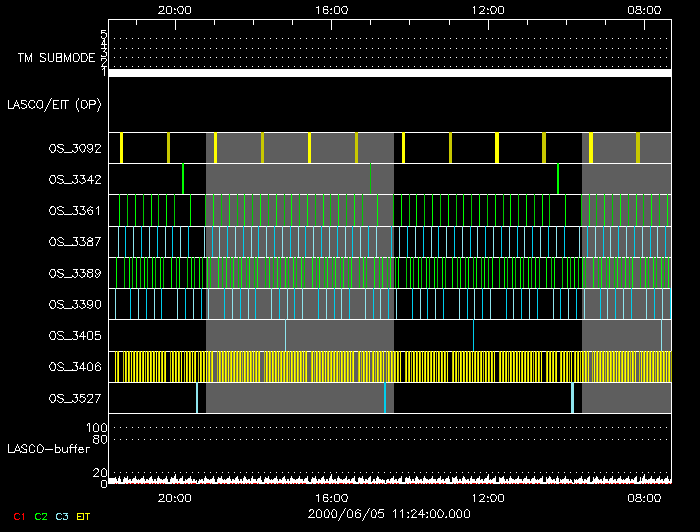Click the OS_3361 row label

tap(75, 211)
